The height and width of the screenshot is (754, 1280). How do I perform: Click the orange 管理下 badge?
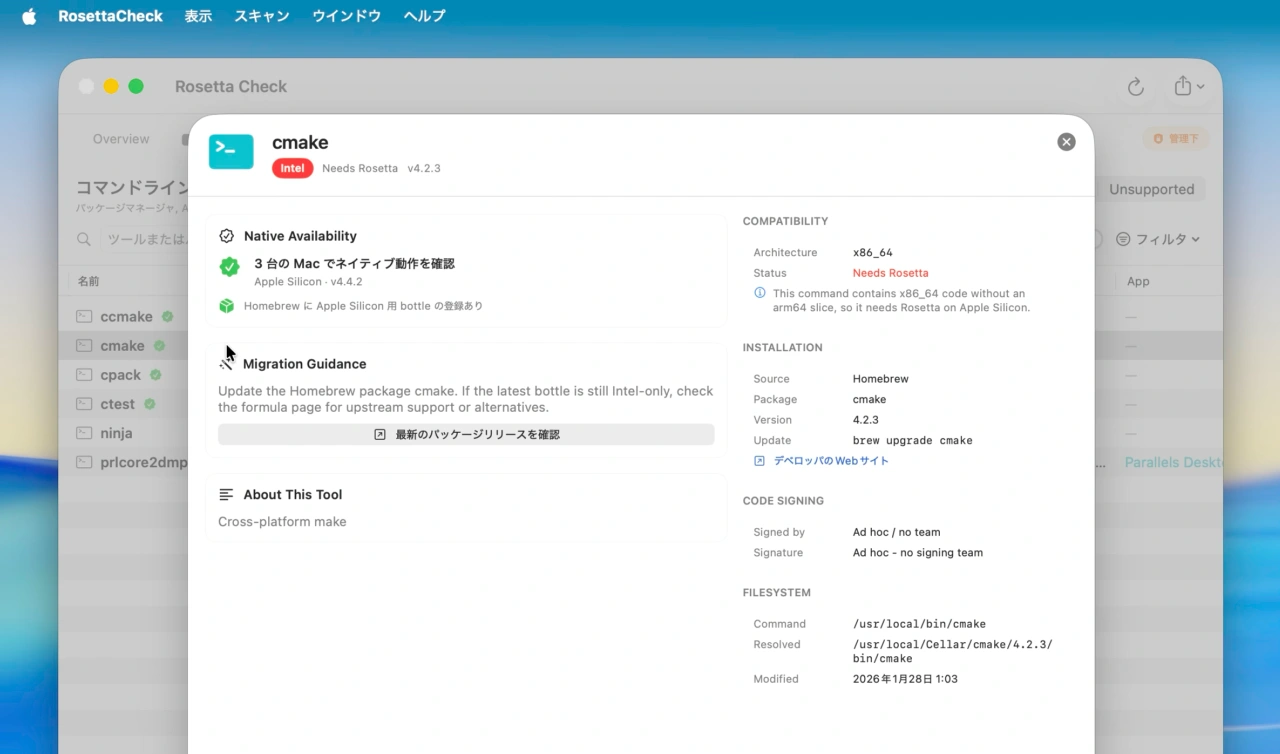pos(1176,139)
